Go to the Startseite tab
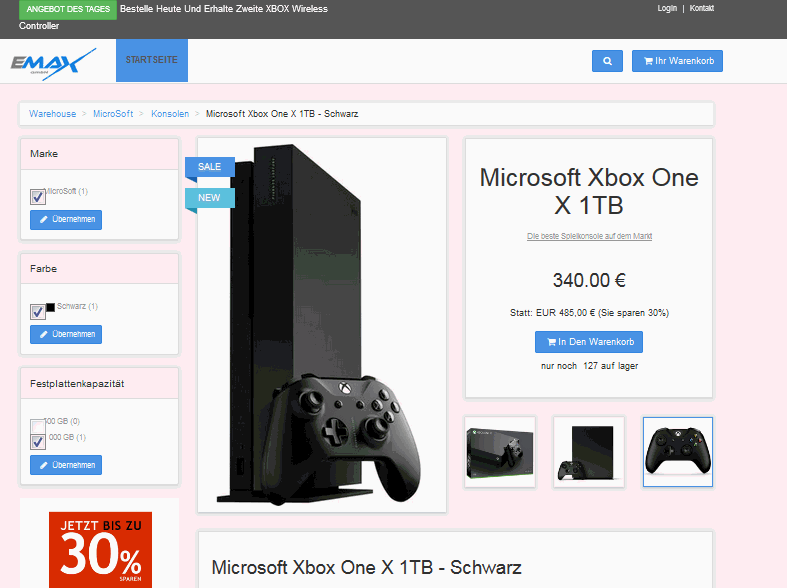 [152, 60]
